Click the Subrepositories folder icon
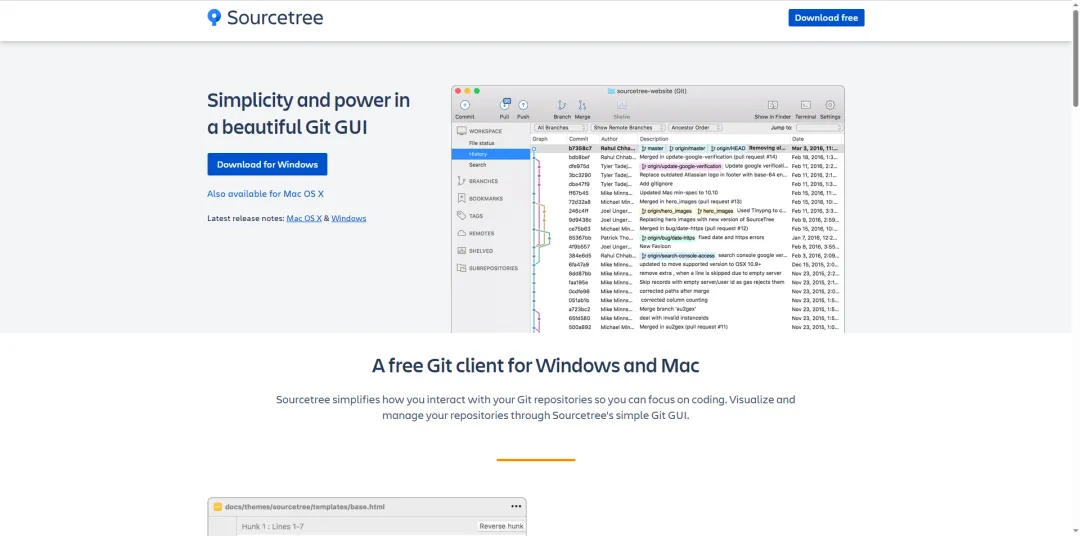1080x536 pixels. tap(461, 268)
